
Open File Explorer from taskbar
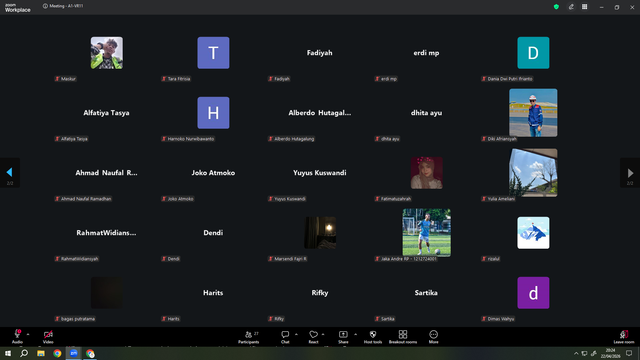[41, 353]
